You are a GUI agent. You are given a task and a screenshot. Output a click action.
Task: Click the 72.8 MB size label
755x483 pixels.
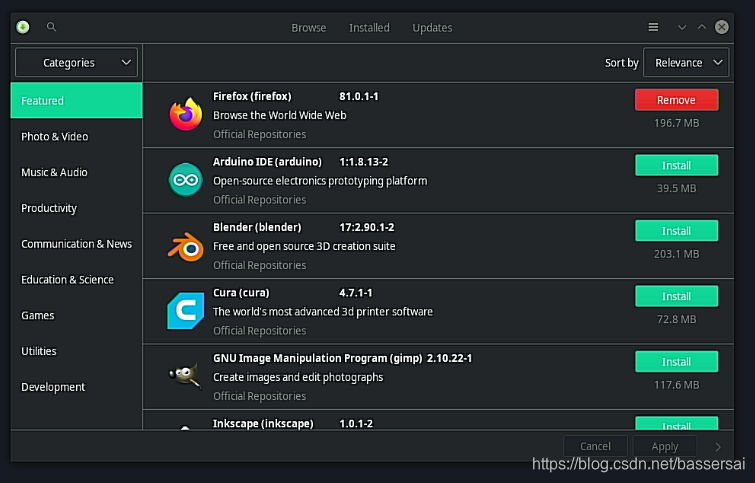pyautogui.click(x=677, y=320)
